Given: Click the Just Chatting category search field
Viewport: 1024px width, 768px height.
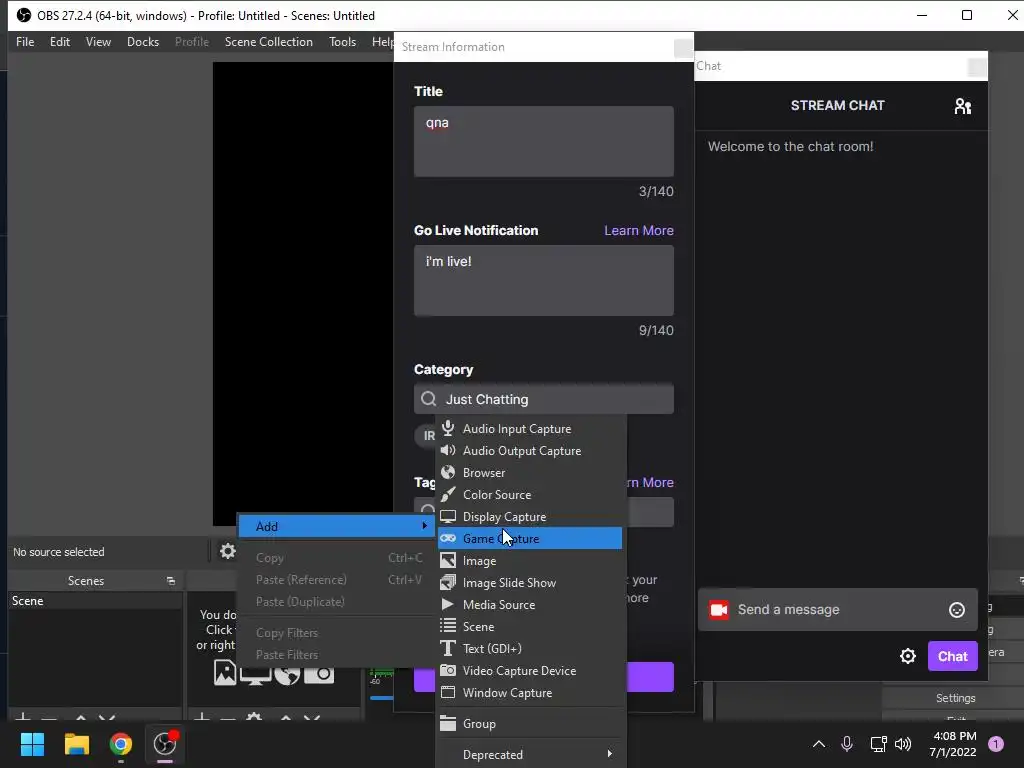Looking at the screenshot, I should 543,398.
